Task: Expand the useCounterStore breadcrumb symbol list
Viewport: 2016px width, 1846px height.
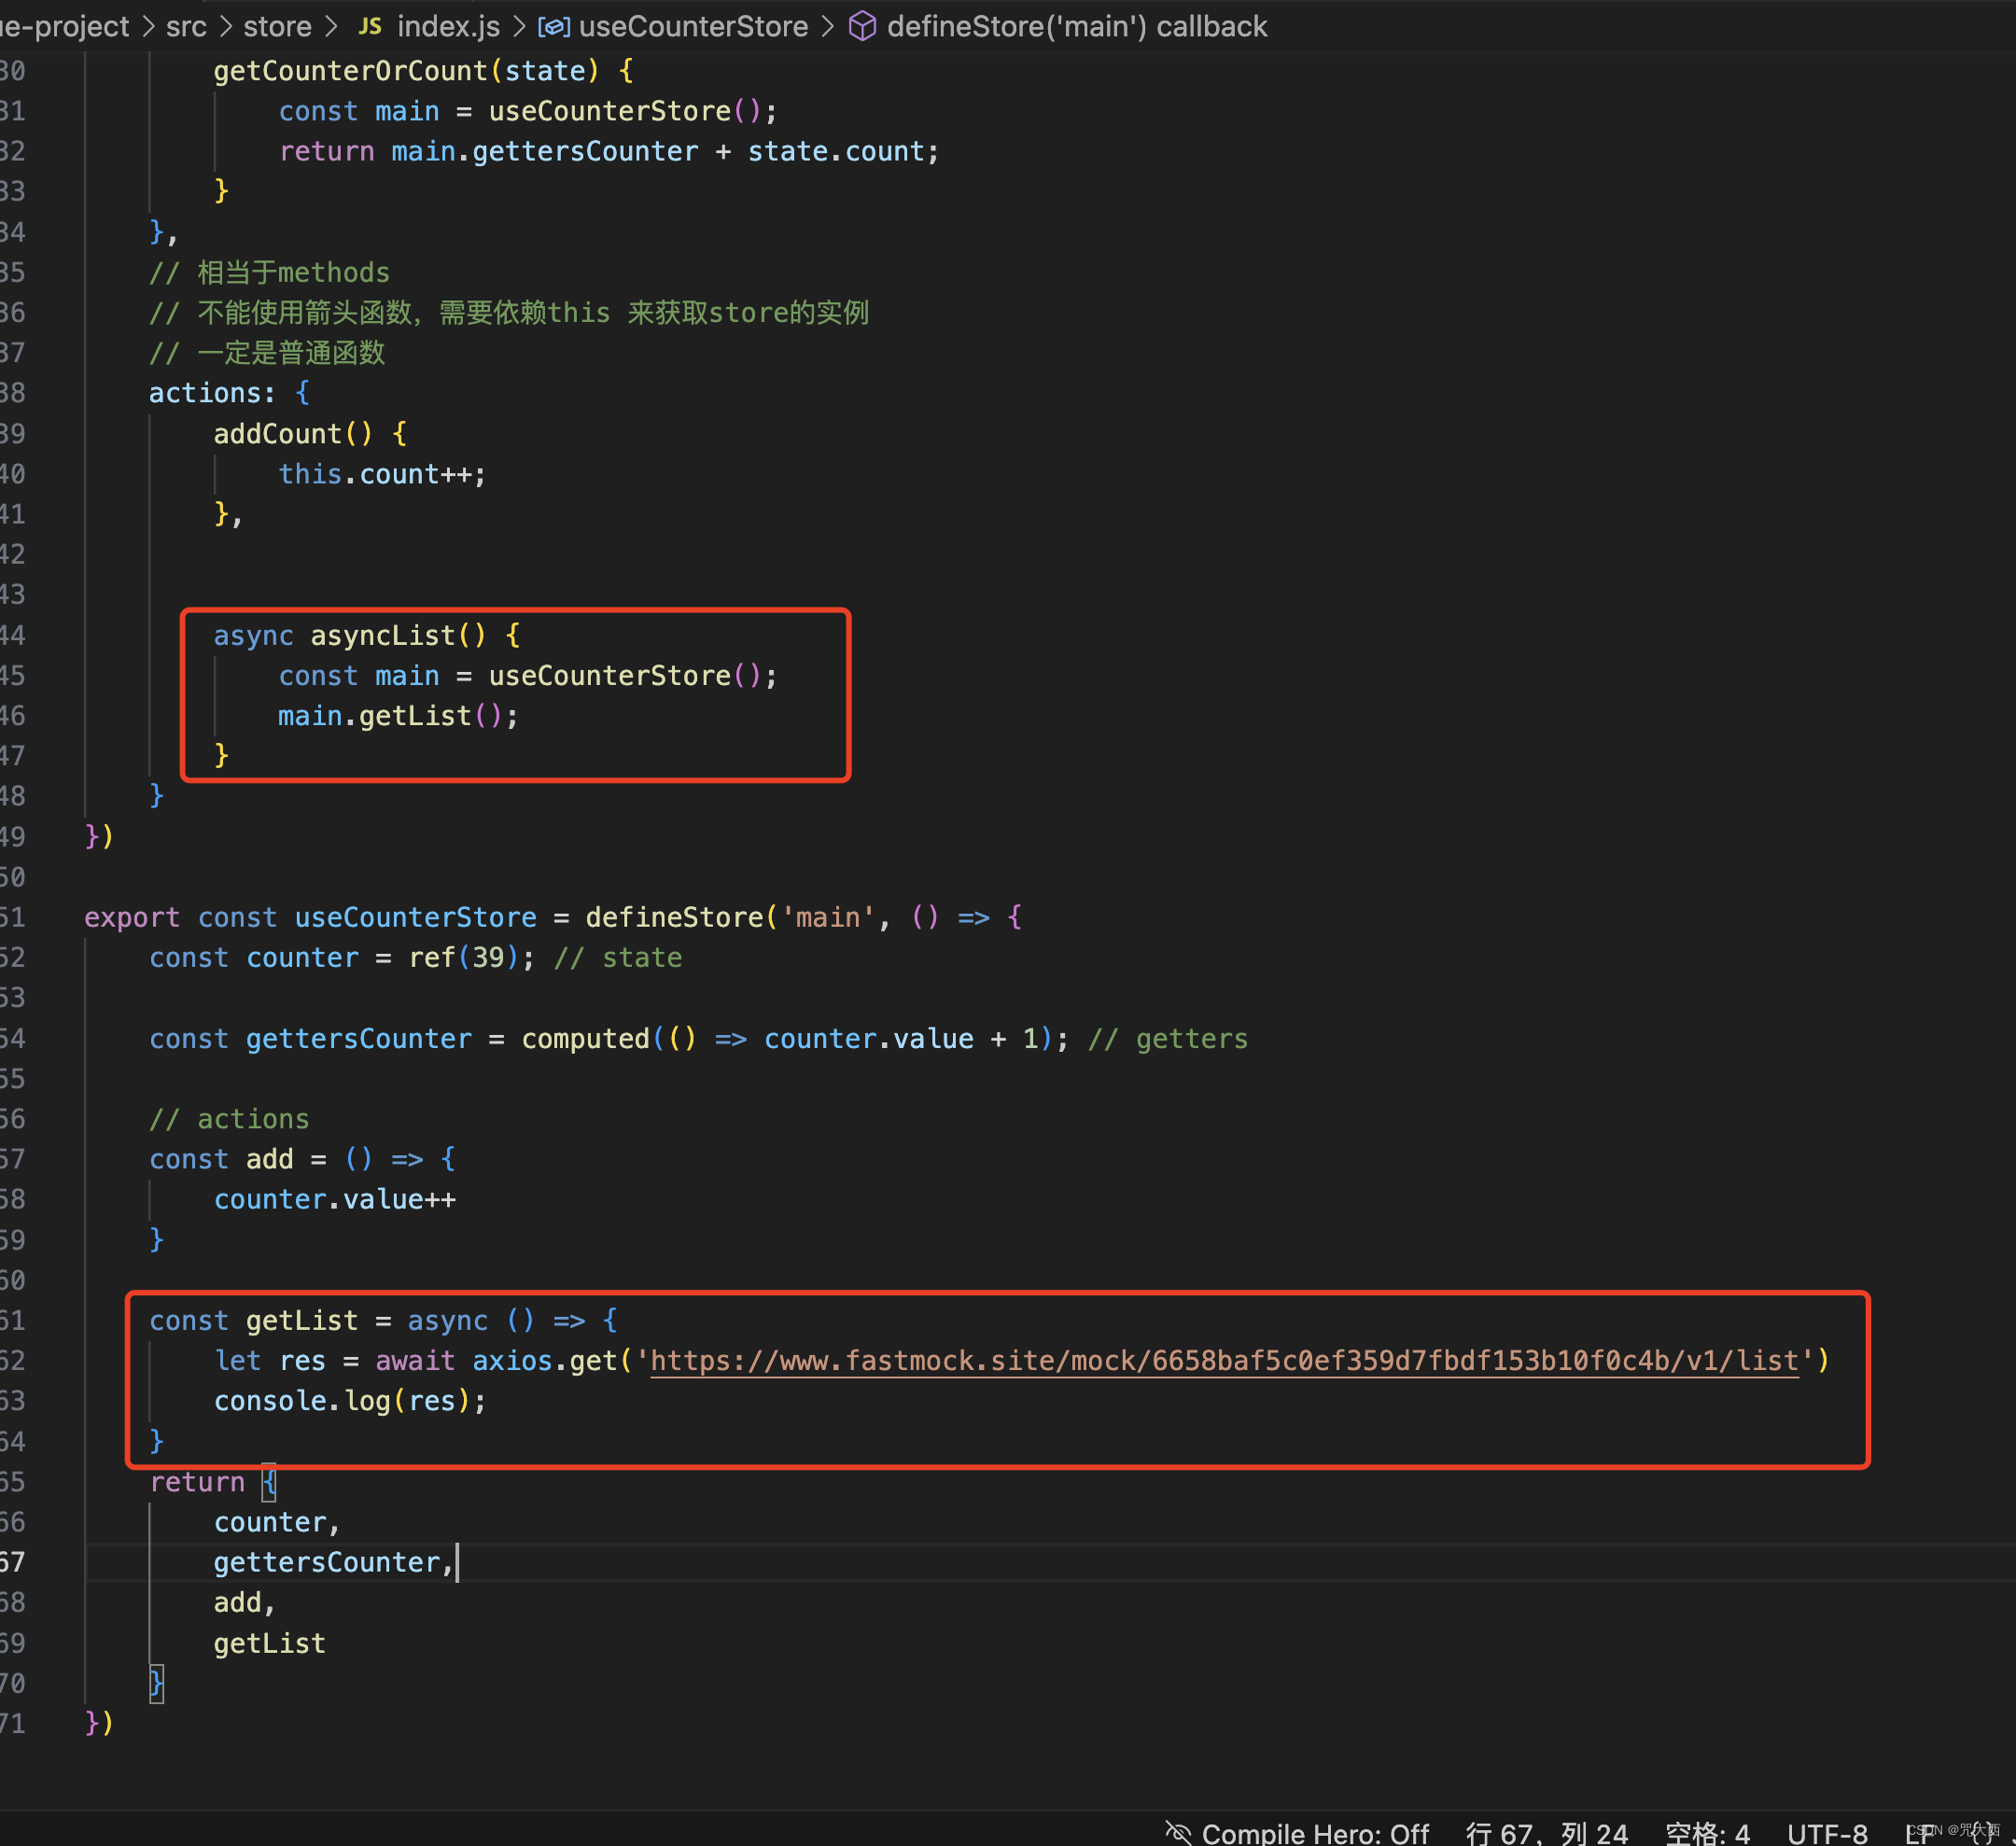Action: point(694,26)
